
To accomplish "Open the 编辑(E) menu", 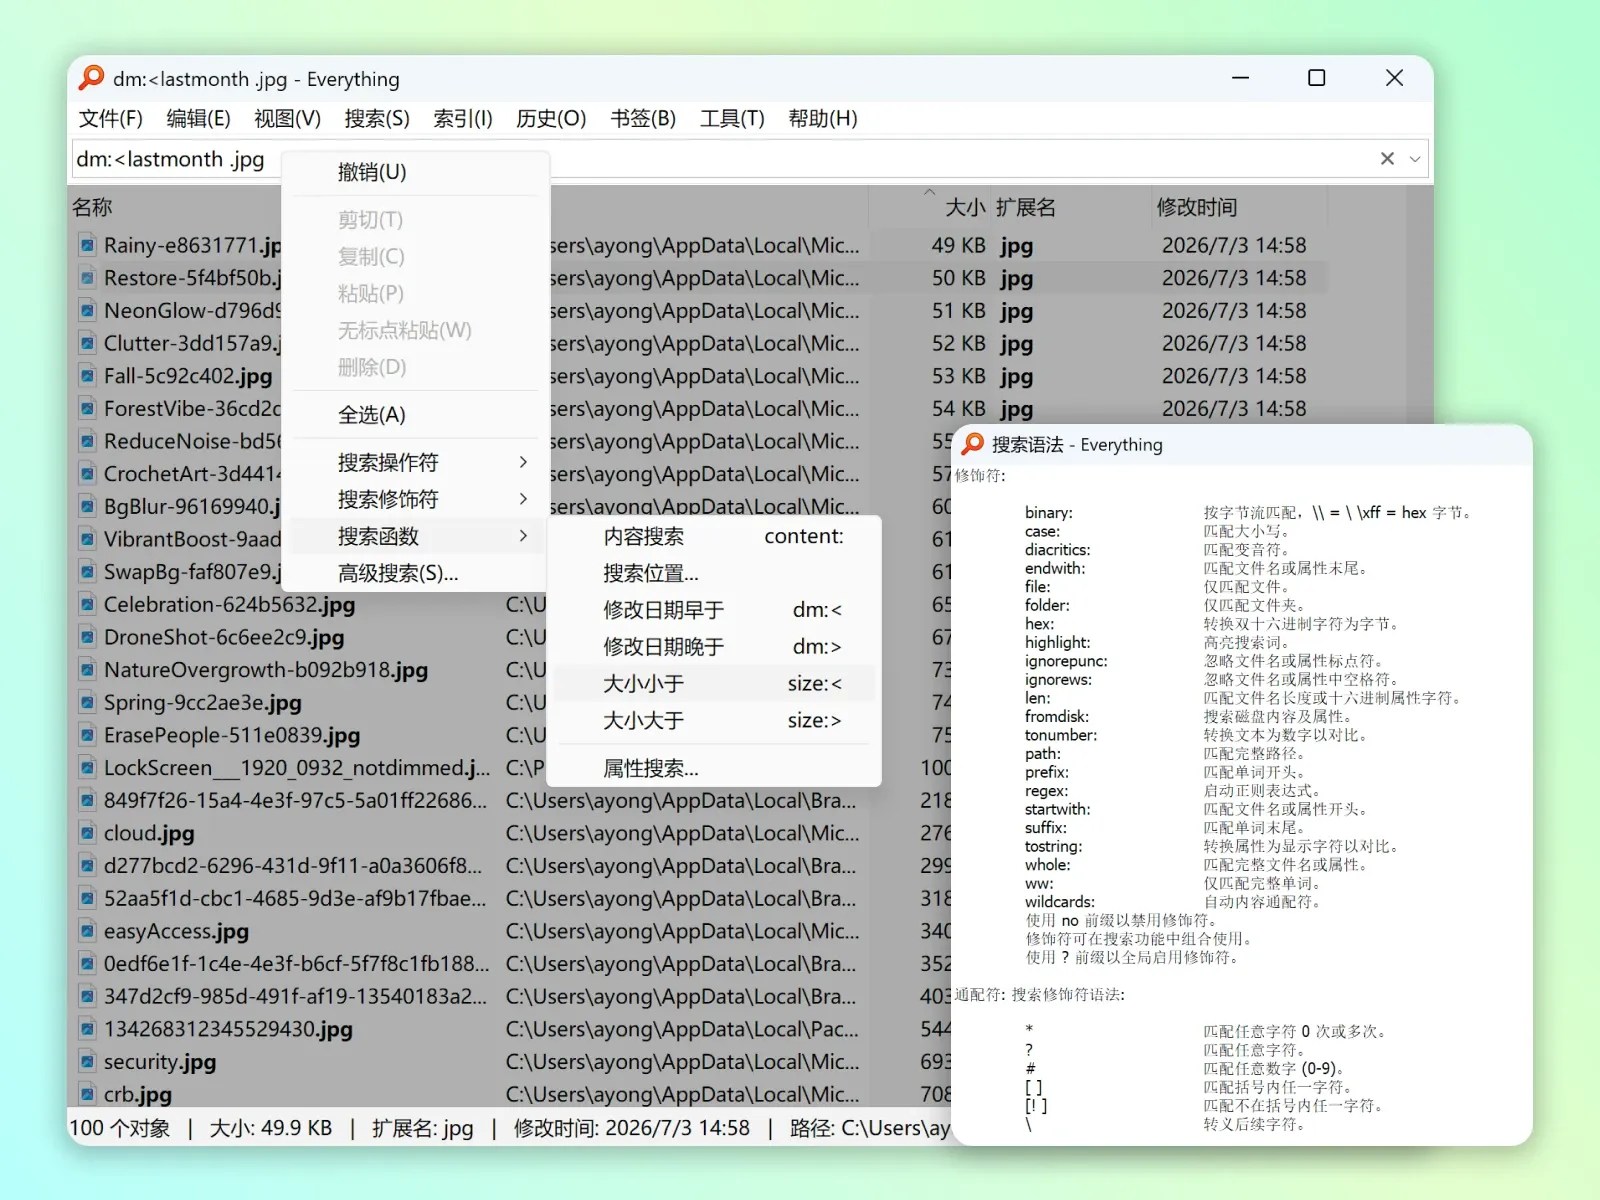I will (x=198, y=118).
